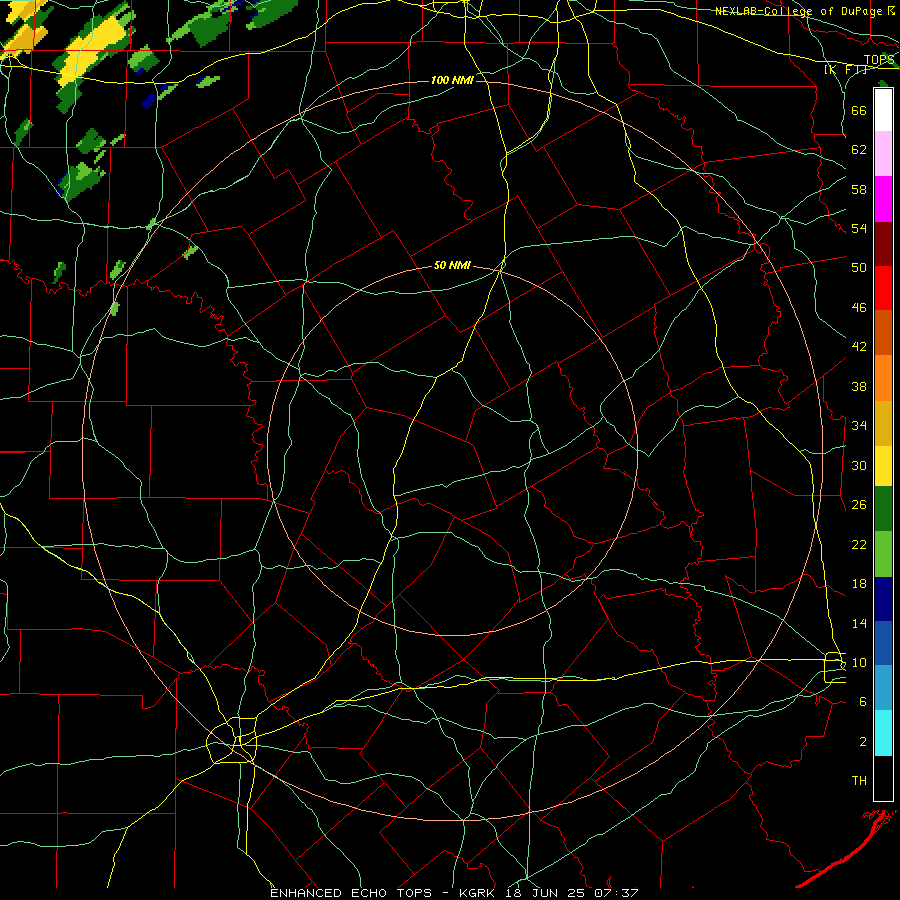Click the cyan 2-6 kft legend swatch
This screenshot has width=900, height=900.
[x=883, y=733]
